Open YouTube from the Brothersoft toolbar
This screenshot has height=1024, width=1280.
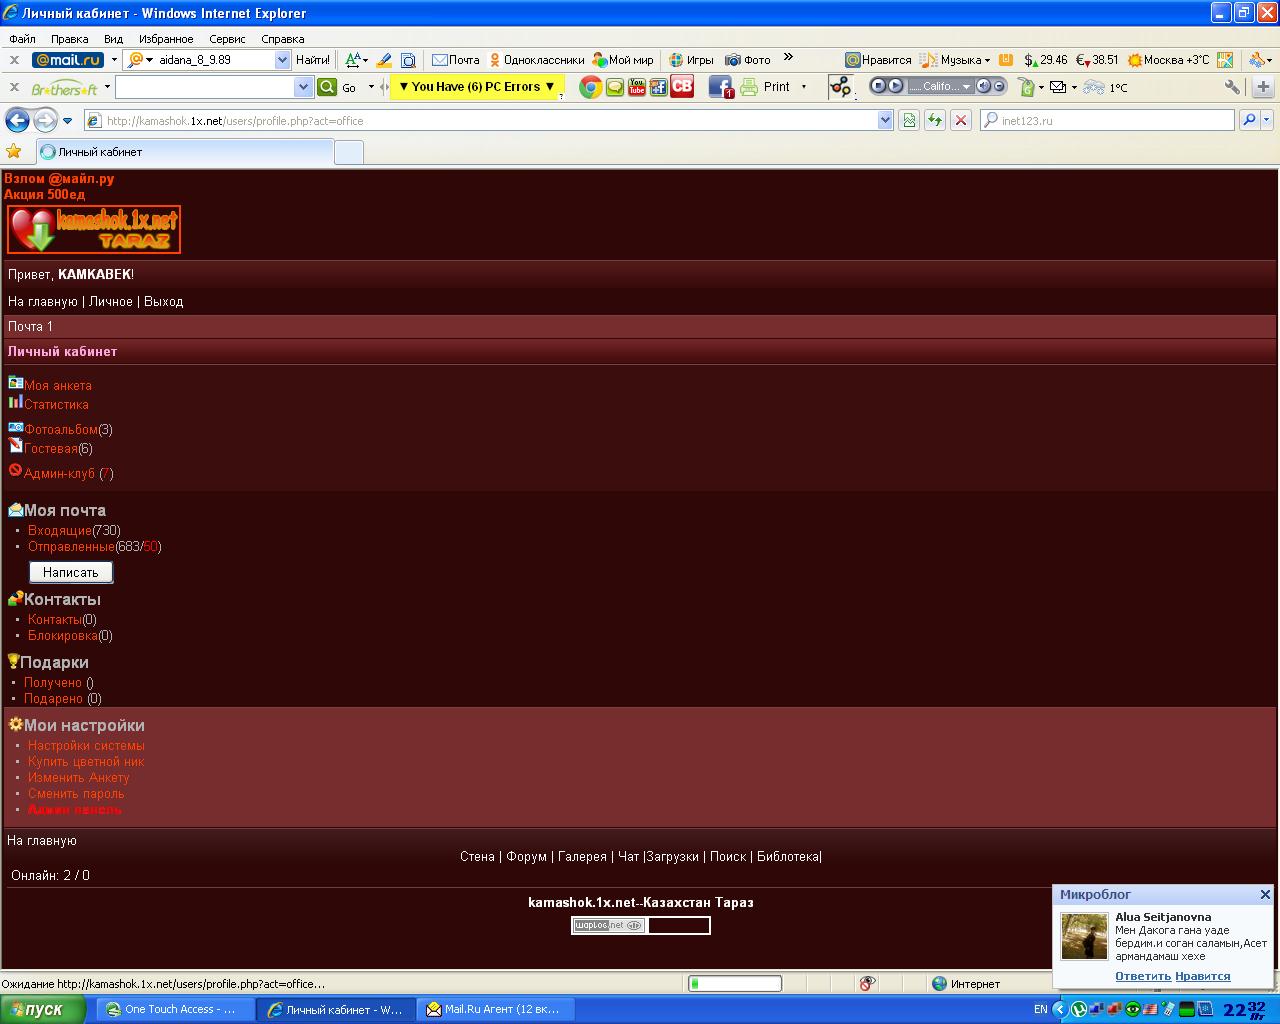click(637, 87)
